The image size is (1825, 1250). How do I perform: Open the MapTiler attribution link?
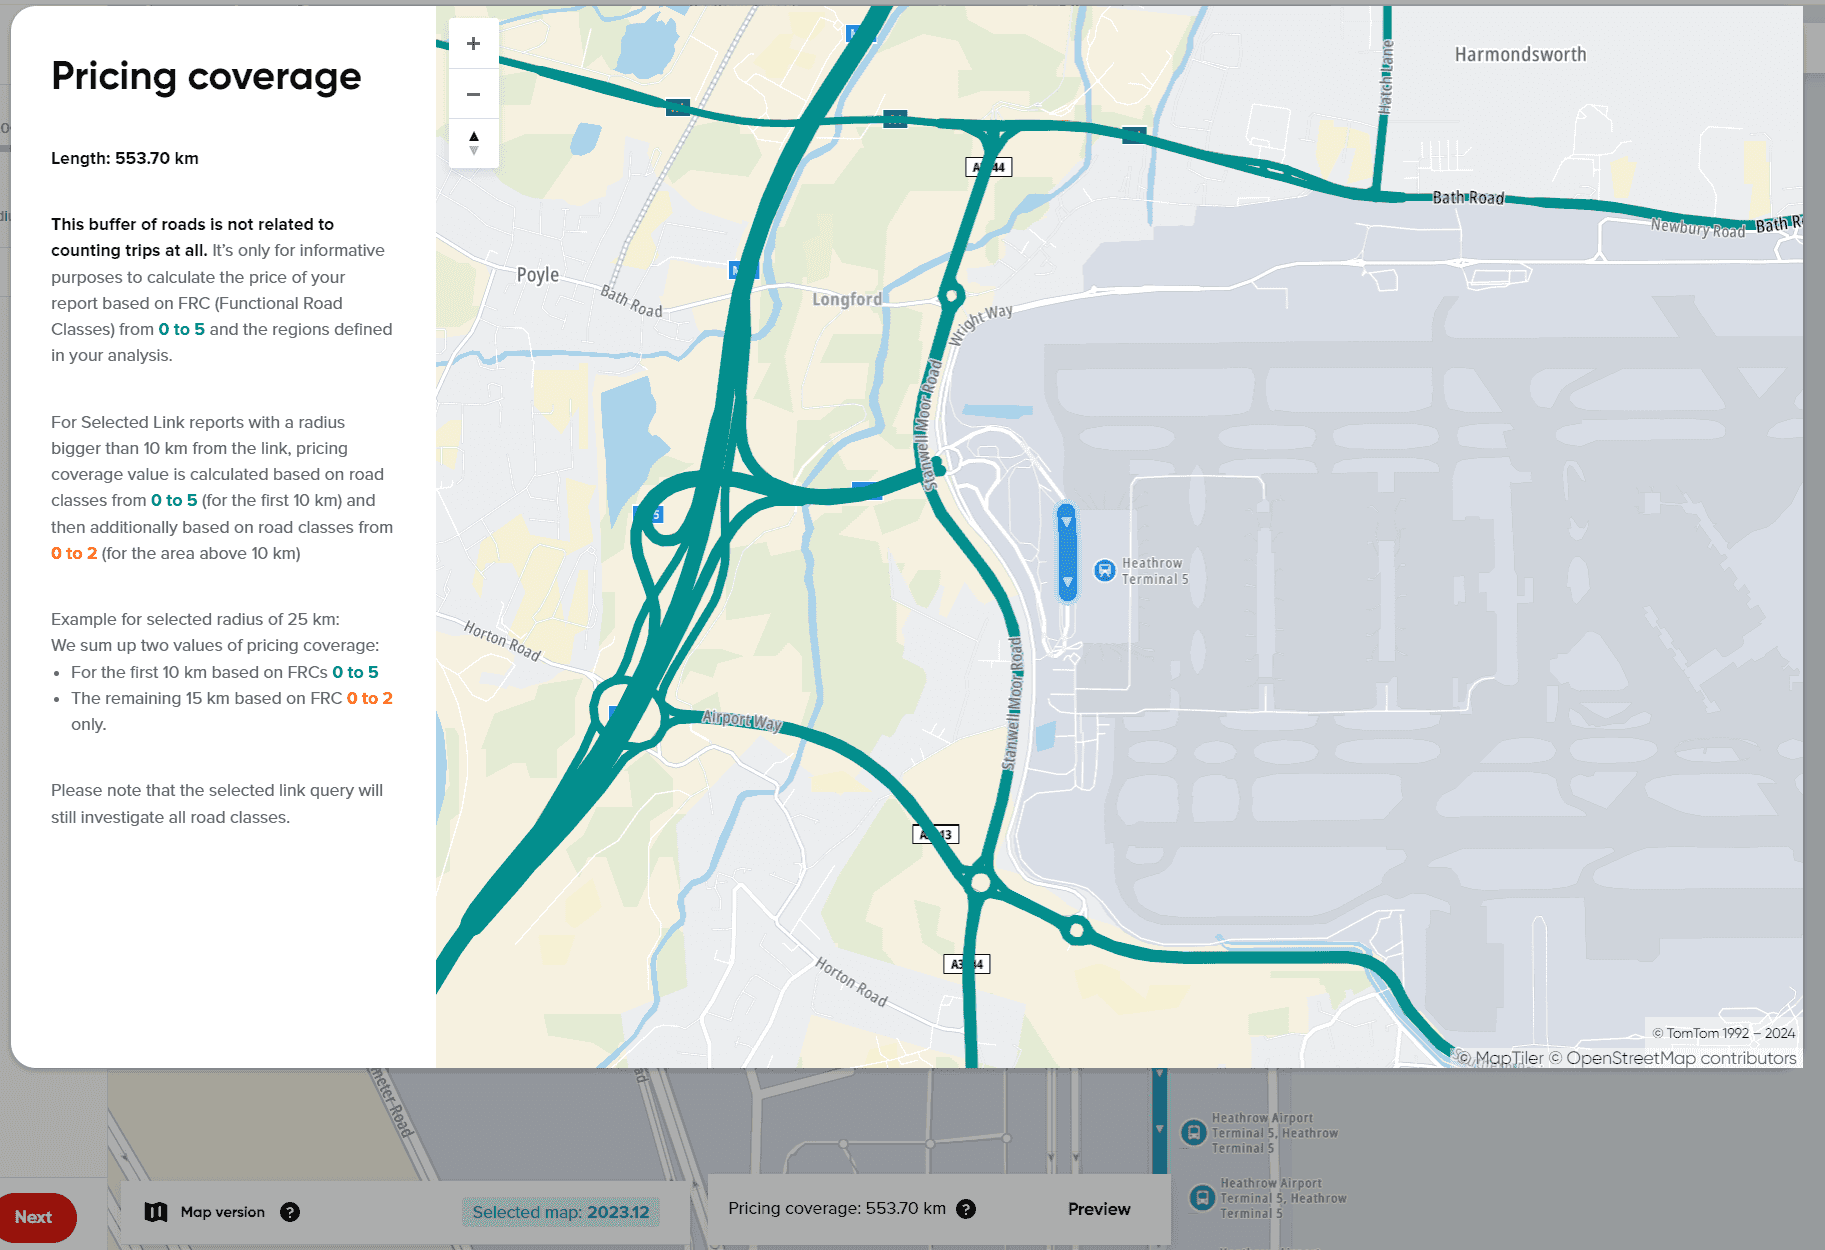click(x=1508, y=1058)
